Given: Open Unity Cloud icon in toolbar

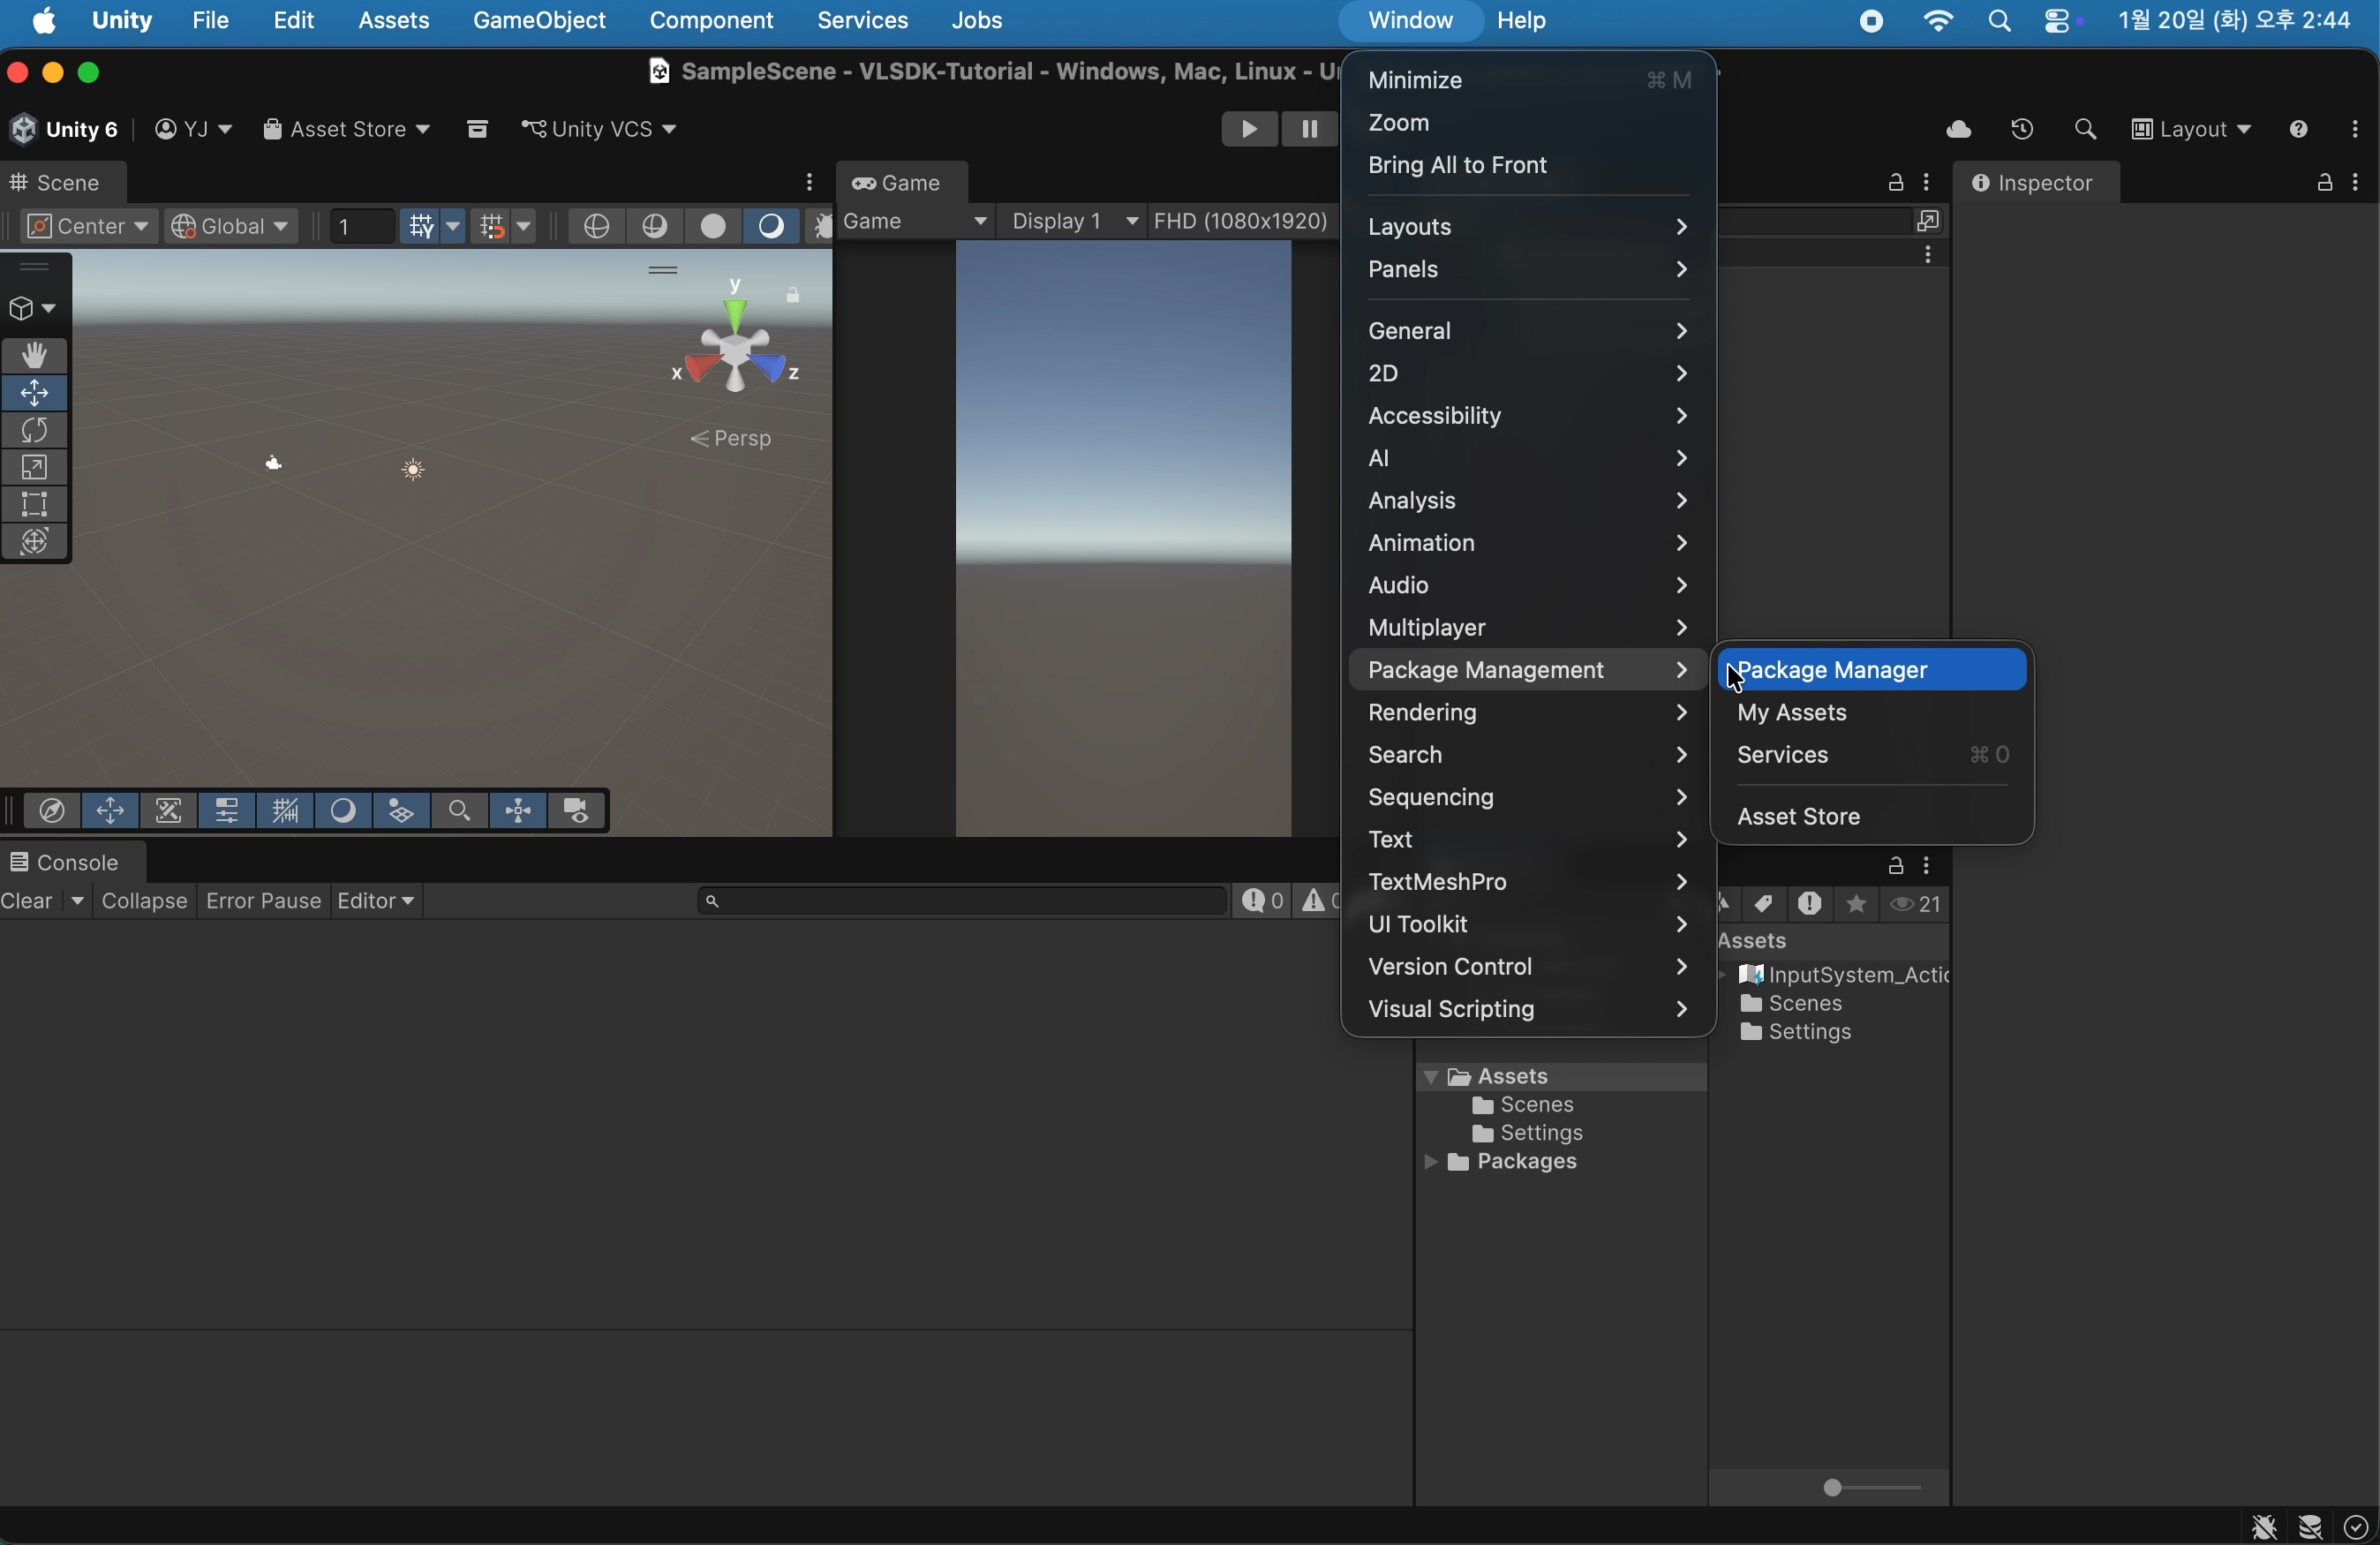Looking at the screenshot, I should tap(1958, 130).
